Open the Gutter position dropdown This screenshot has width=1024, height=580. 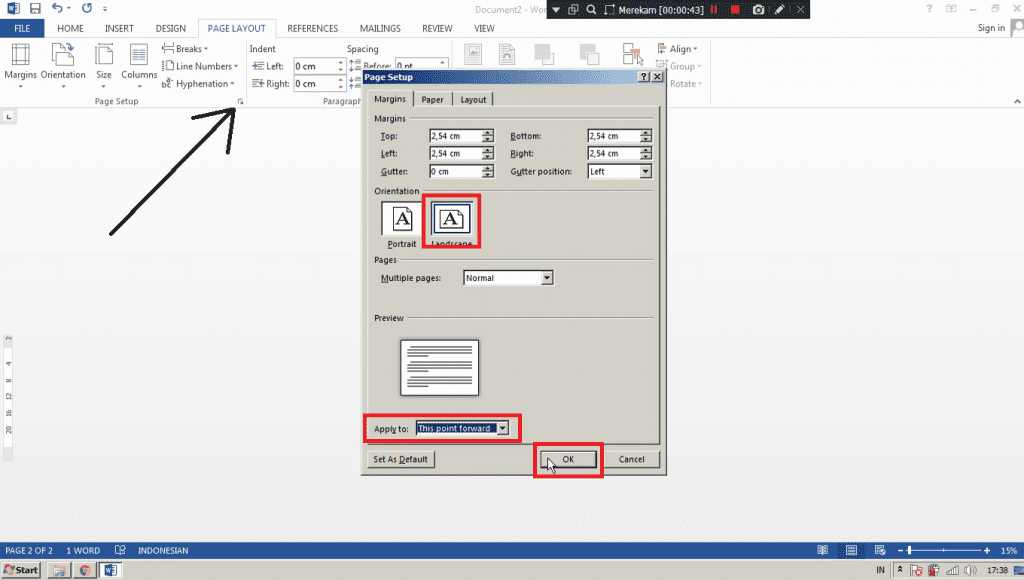(x=645, y=172)
